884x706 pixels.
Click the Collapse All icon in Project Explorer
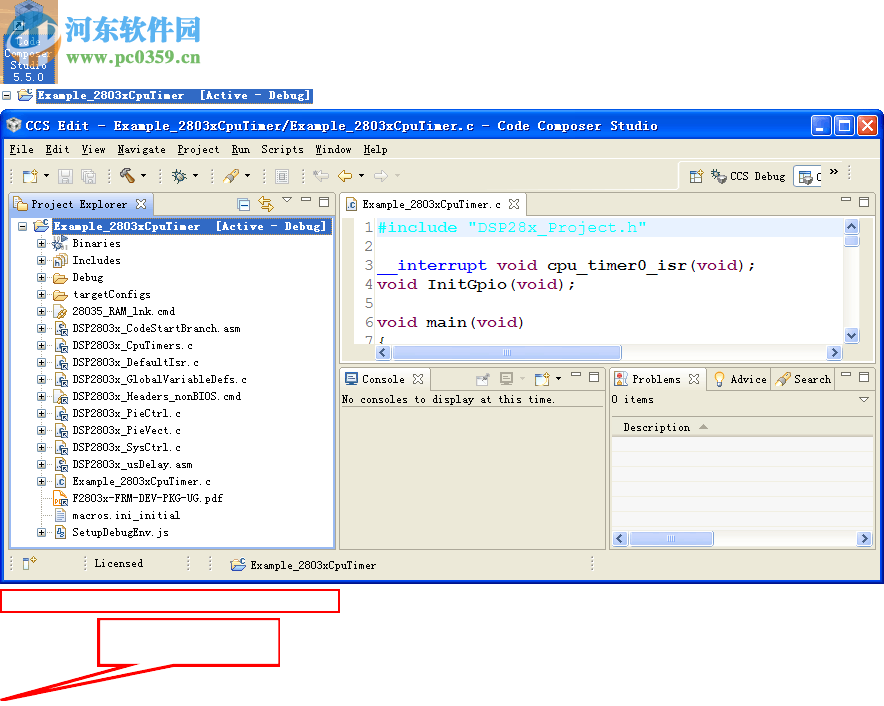click(244, 204)
